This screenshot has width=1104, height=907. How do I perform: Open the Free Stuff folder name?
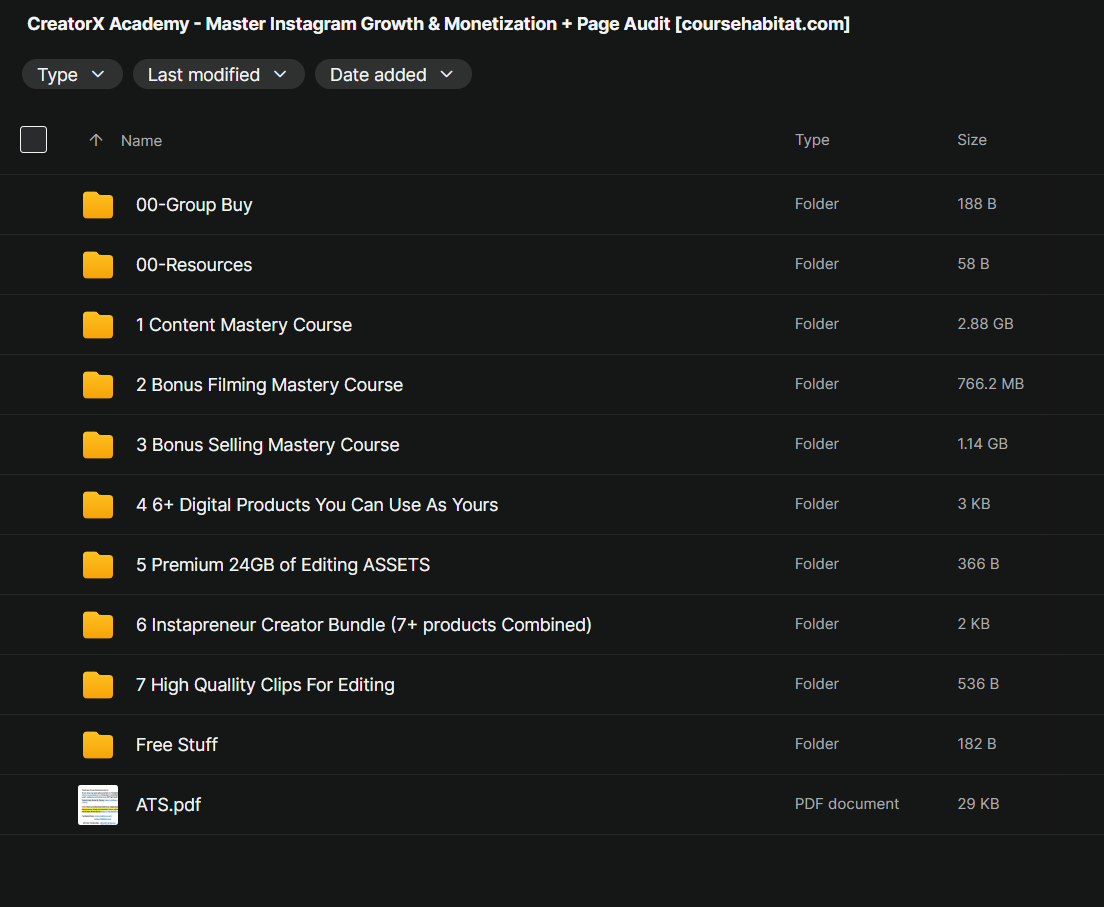coord(177,744)
